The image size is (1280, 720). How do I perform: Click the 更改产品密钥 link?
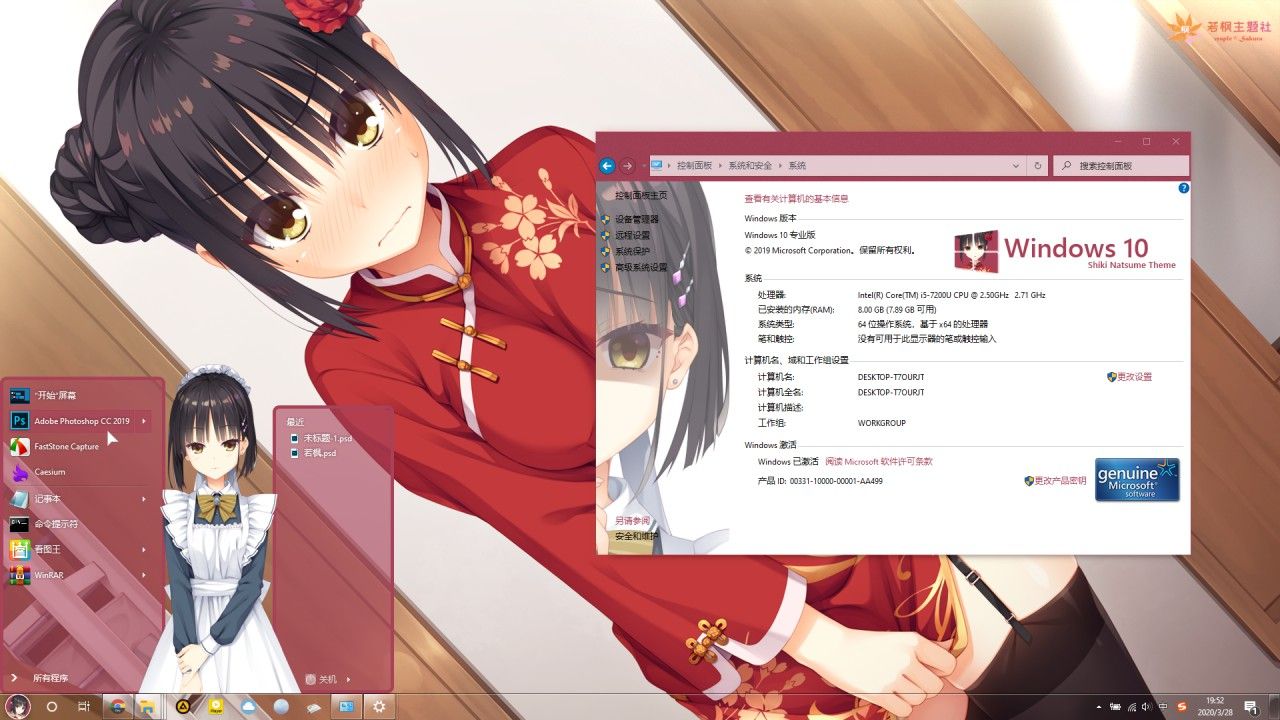(1061, 481)
